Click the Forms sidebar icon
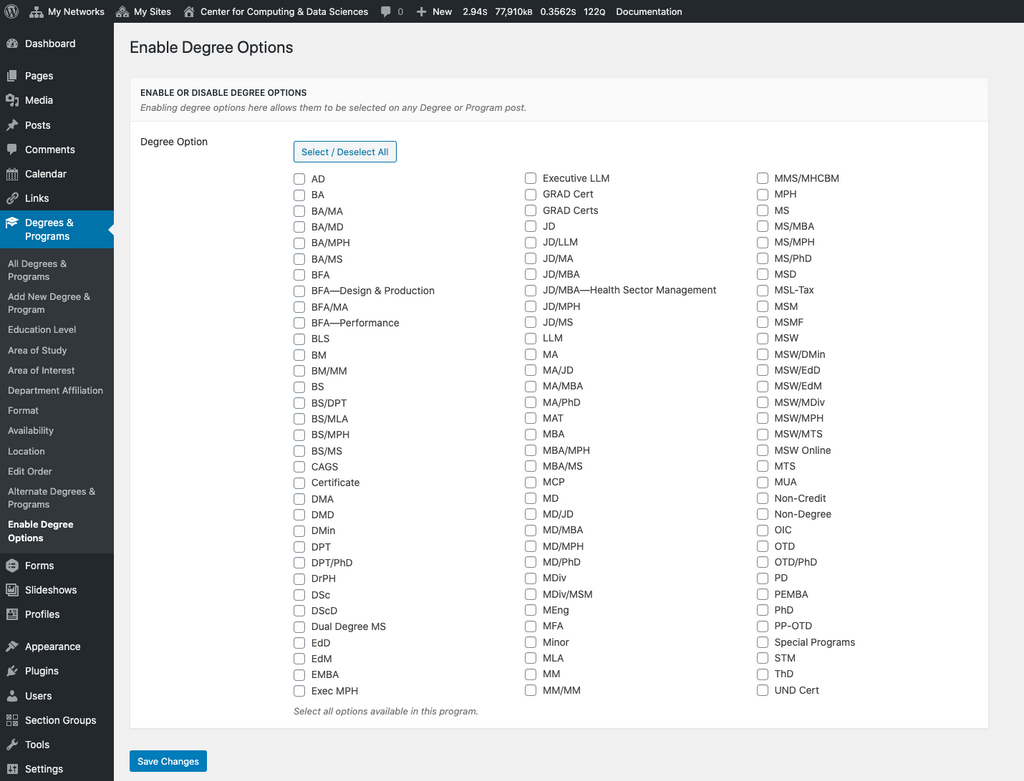 12,566
